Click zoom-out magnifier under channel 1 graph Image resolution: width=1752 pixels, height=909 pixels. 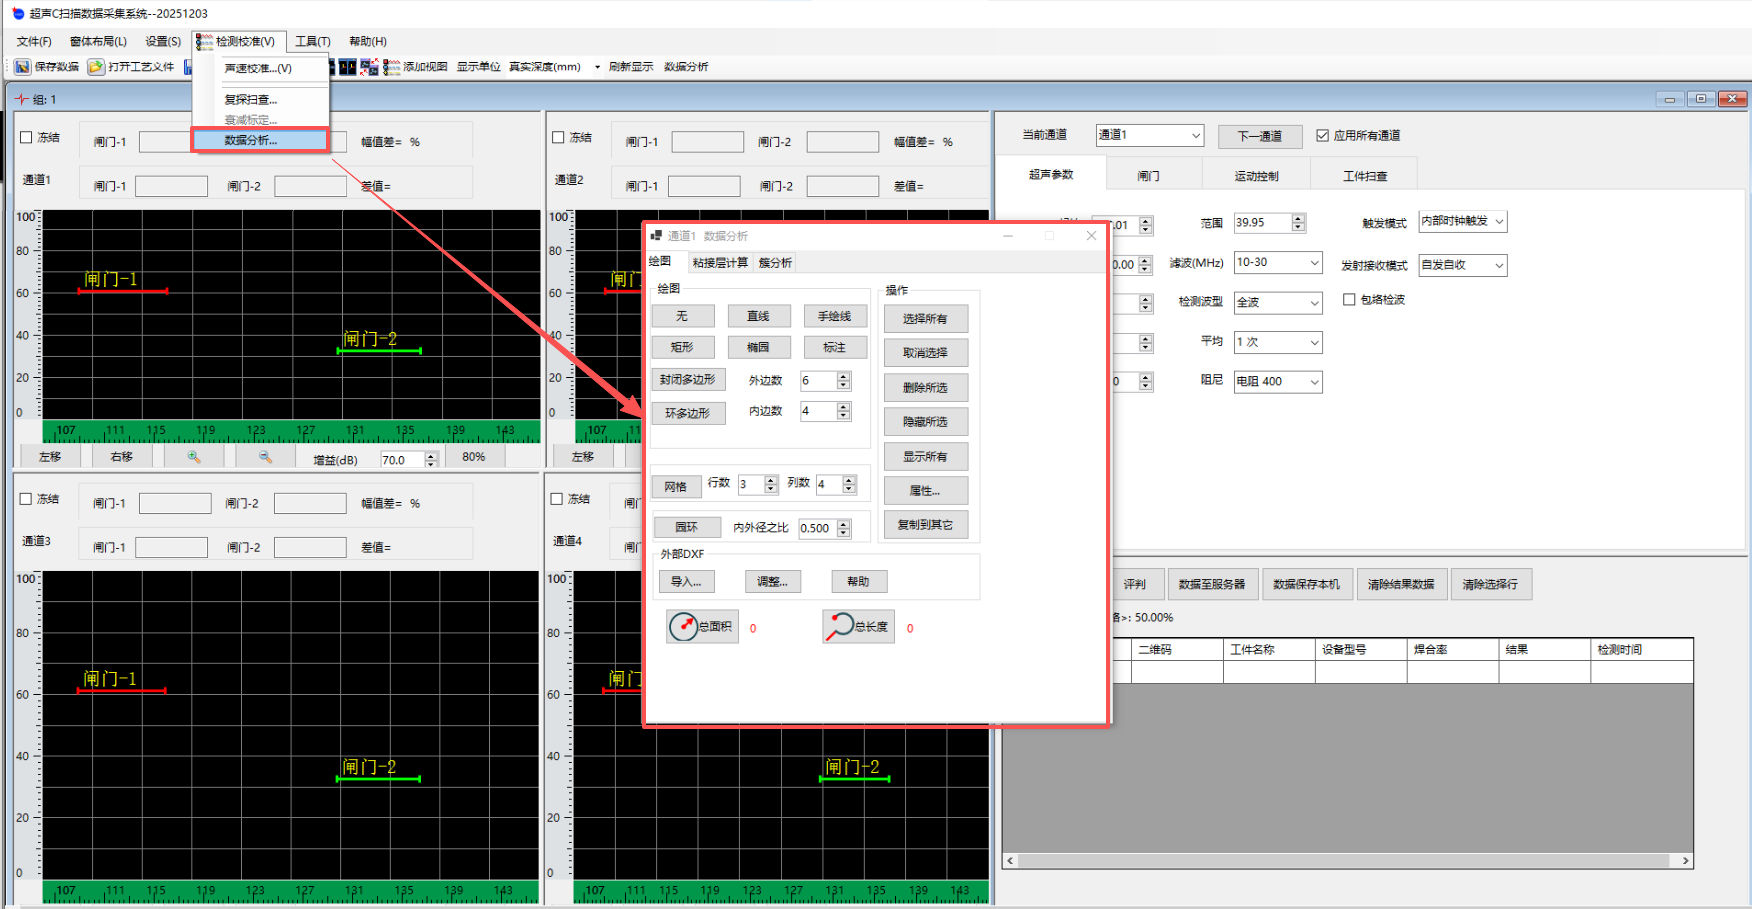pyautogui.click(x=265, y=457)
